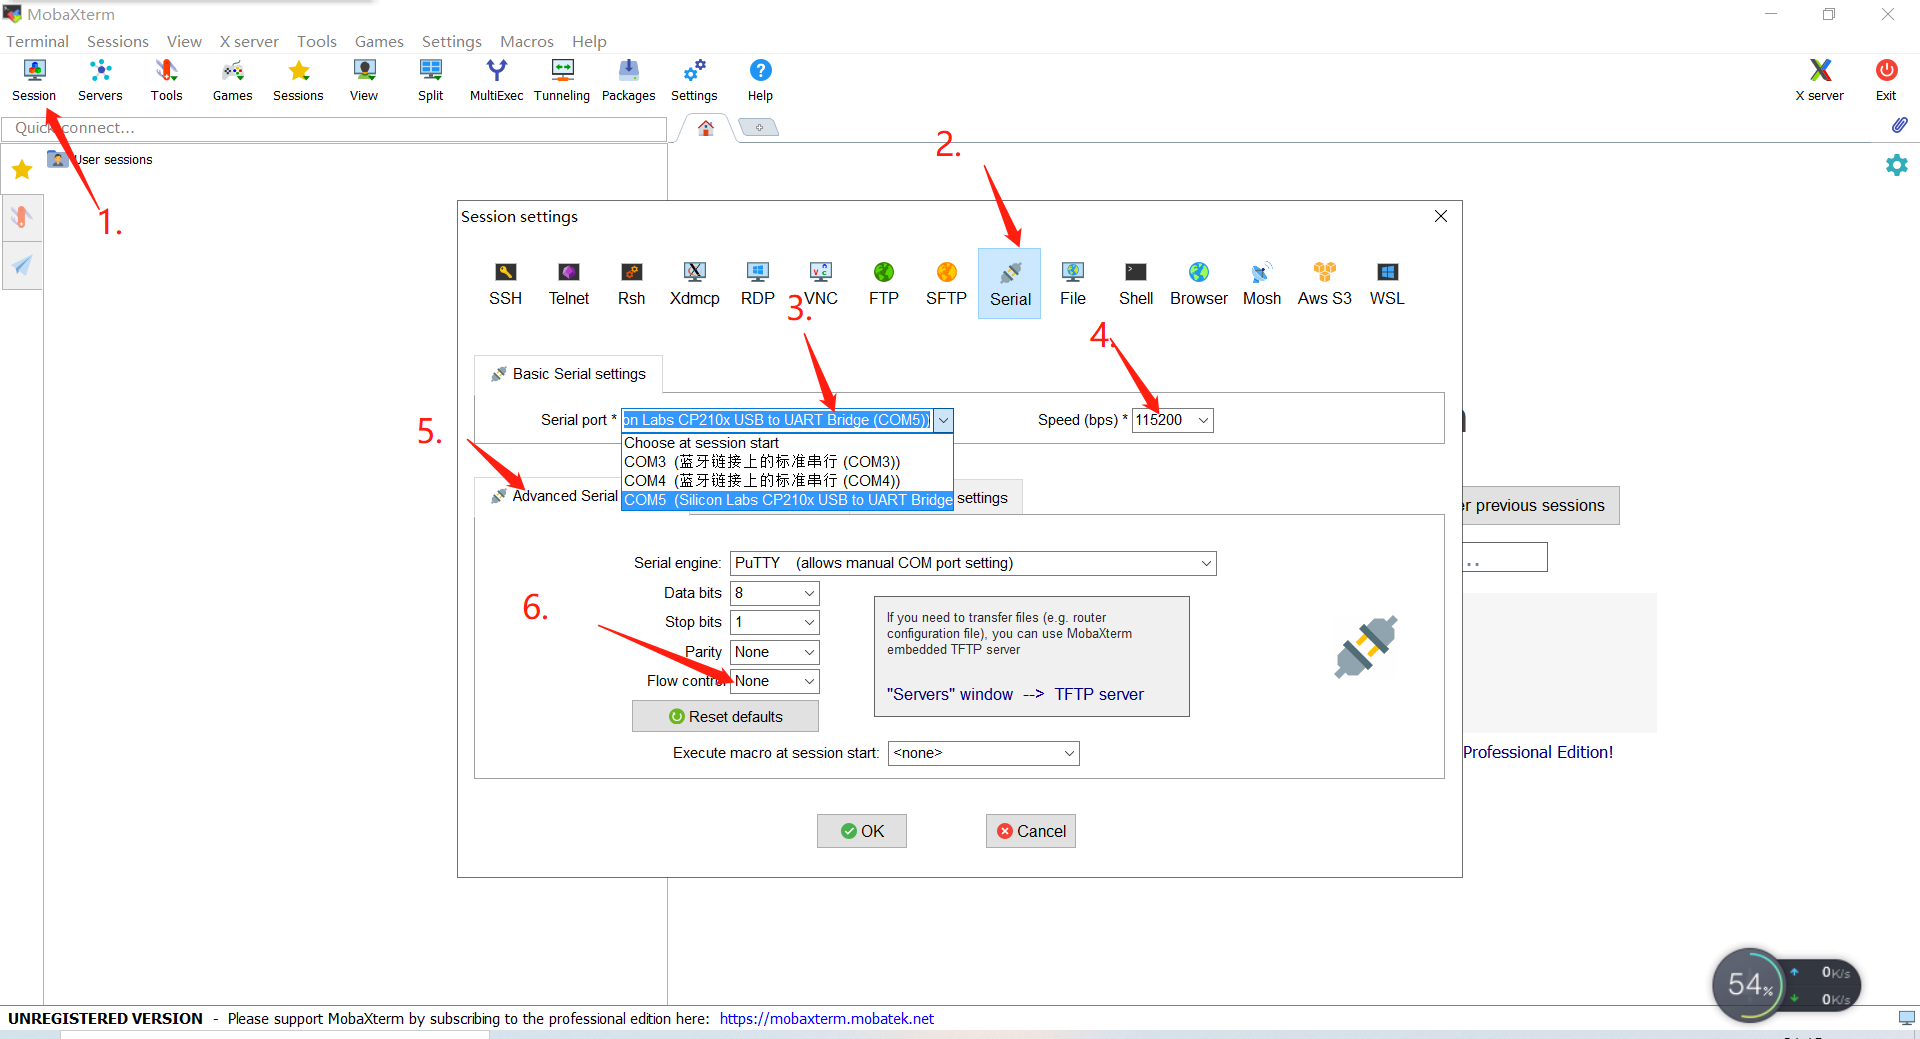Open the Packages toolbar icon

[x=628, y=80]
